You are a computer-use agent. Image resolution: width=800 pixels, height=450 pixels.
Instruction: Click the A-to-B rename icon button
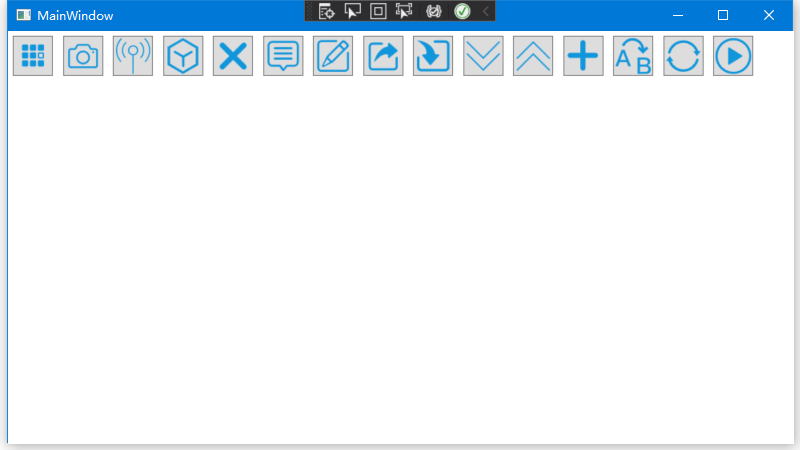[633, 56]
